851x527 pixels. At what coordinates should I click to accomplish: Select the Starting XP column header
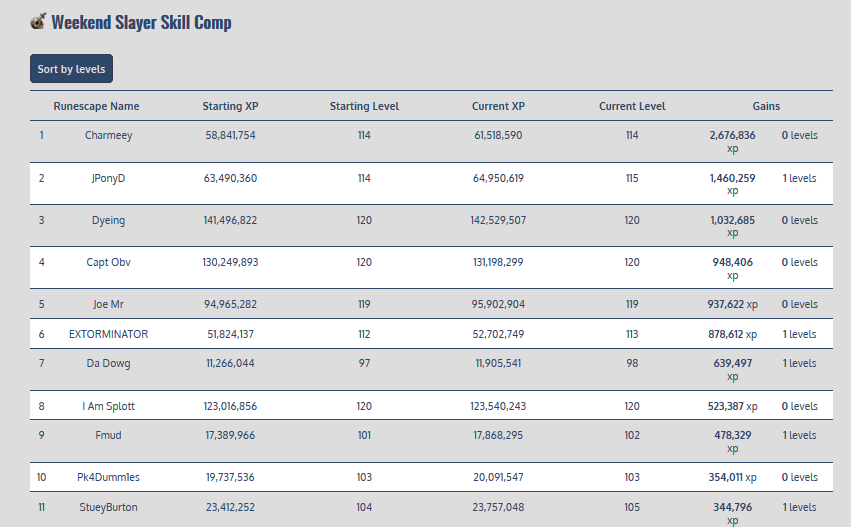229,106
